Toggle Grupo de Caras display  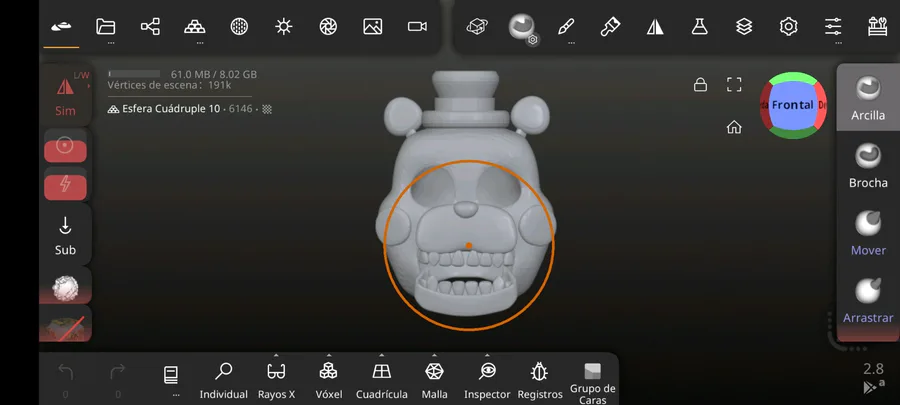592,383
